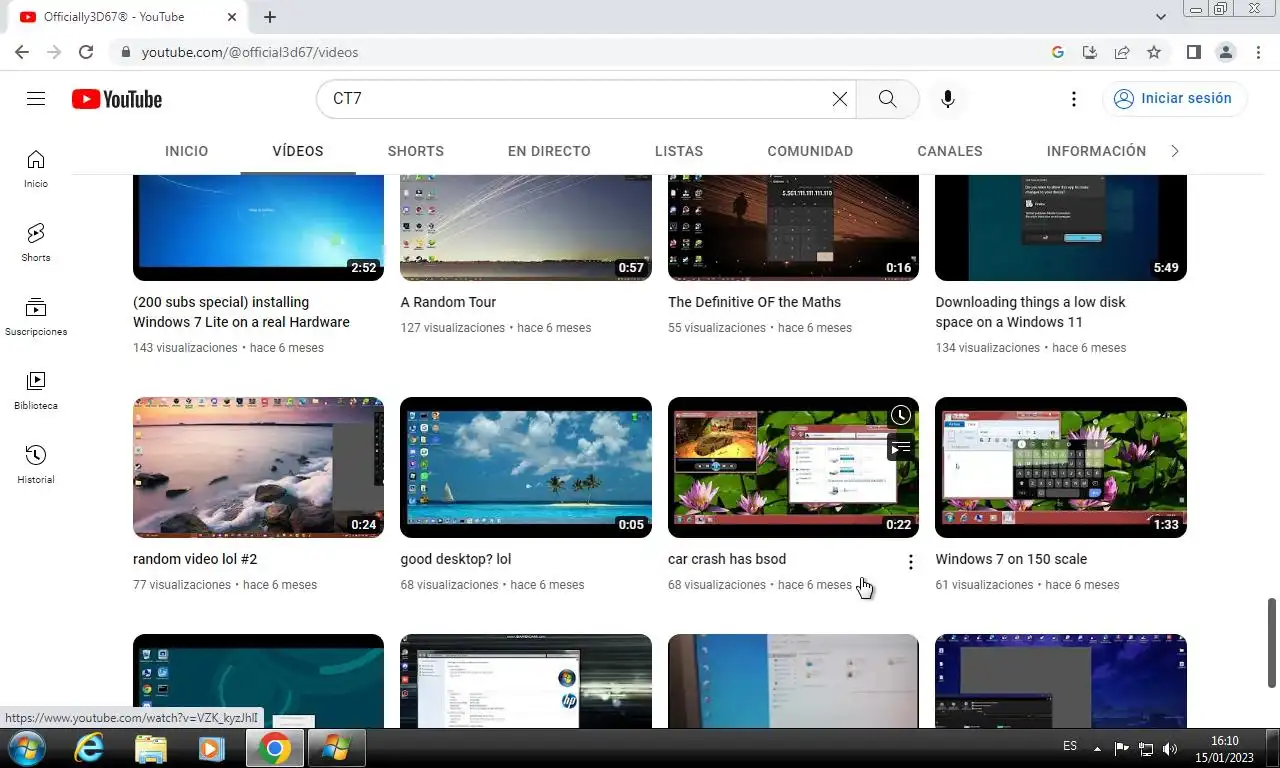Start voice search with microphone
Image resolution: width=1280 pixels, height=768 pixels.
[948, 99]
